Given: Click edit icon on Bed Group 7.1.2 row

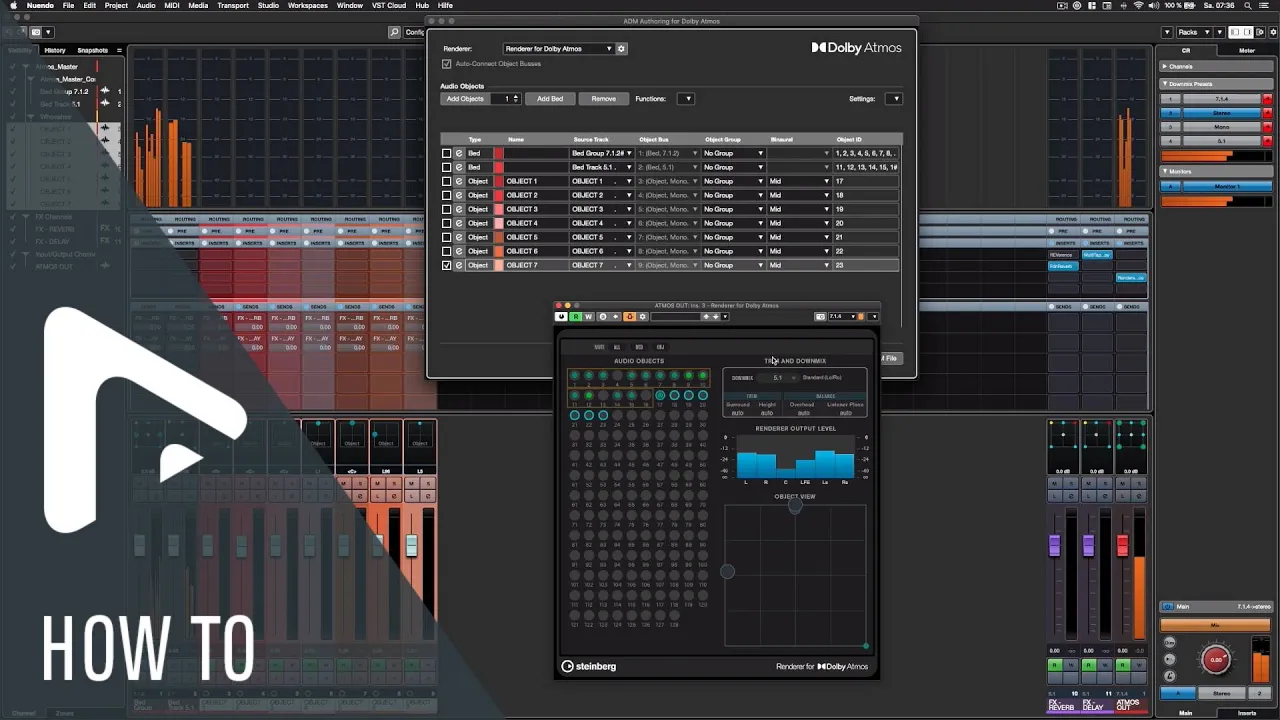Looking at the screenshot, I should (x=459, y=153).
